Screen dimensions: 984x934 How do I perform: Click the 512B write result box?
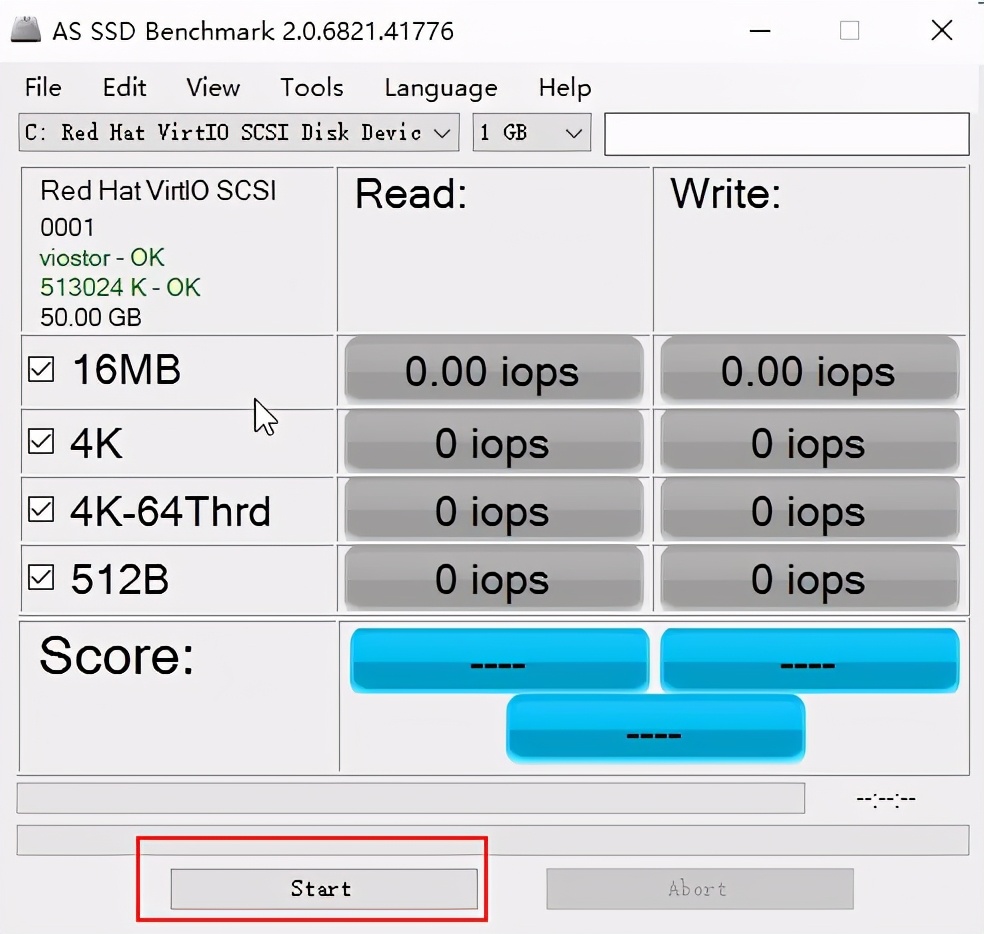coord(810,578)
